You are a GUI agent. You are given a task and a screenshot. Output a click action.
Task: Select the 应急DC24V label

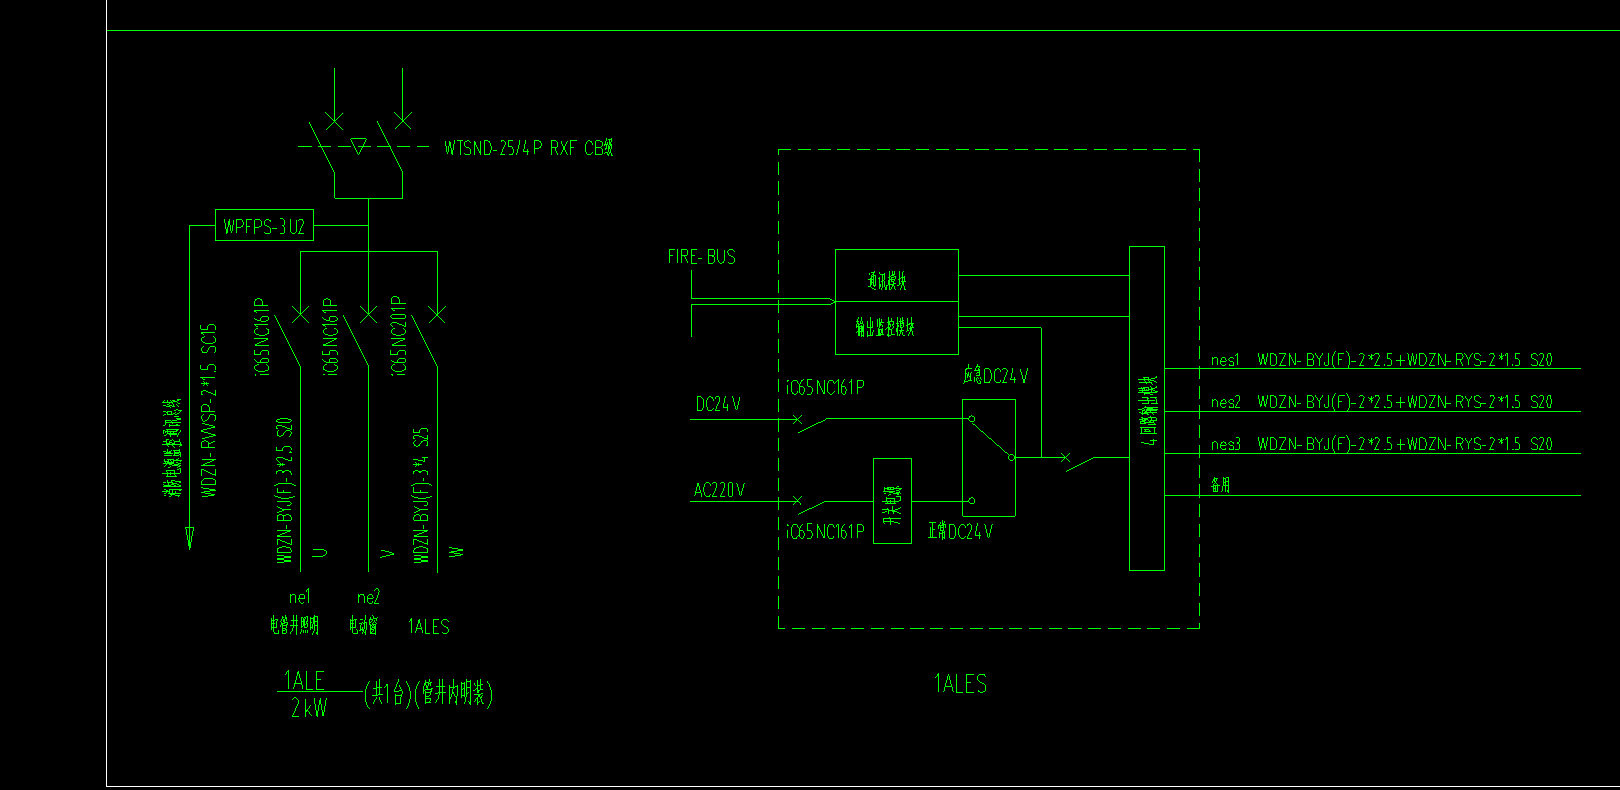pyautogui.click(x=995, y=376)
